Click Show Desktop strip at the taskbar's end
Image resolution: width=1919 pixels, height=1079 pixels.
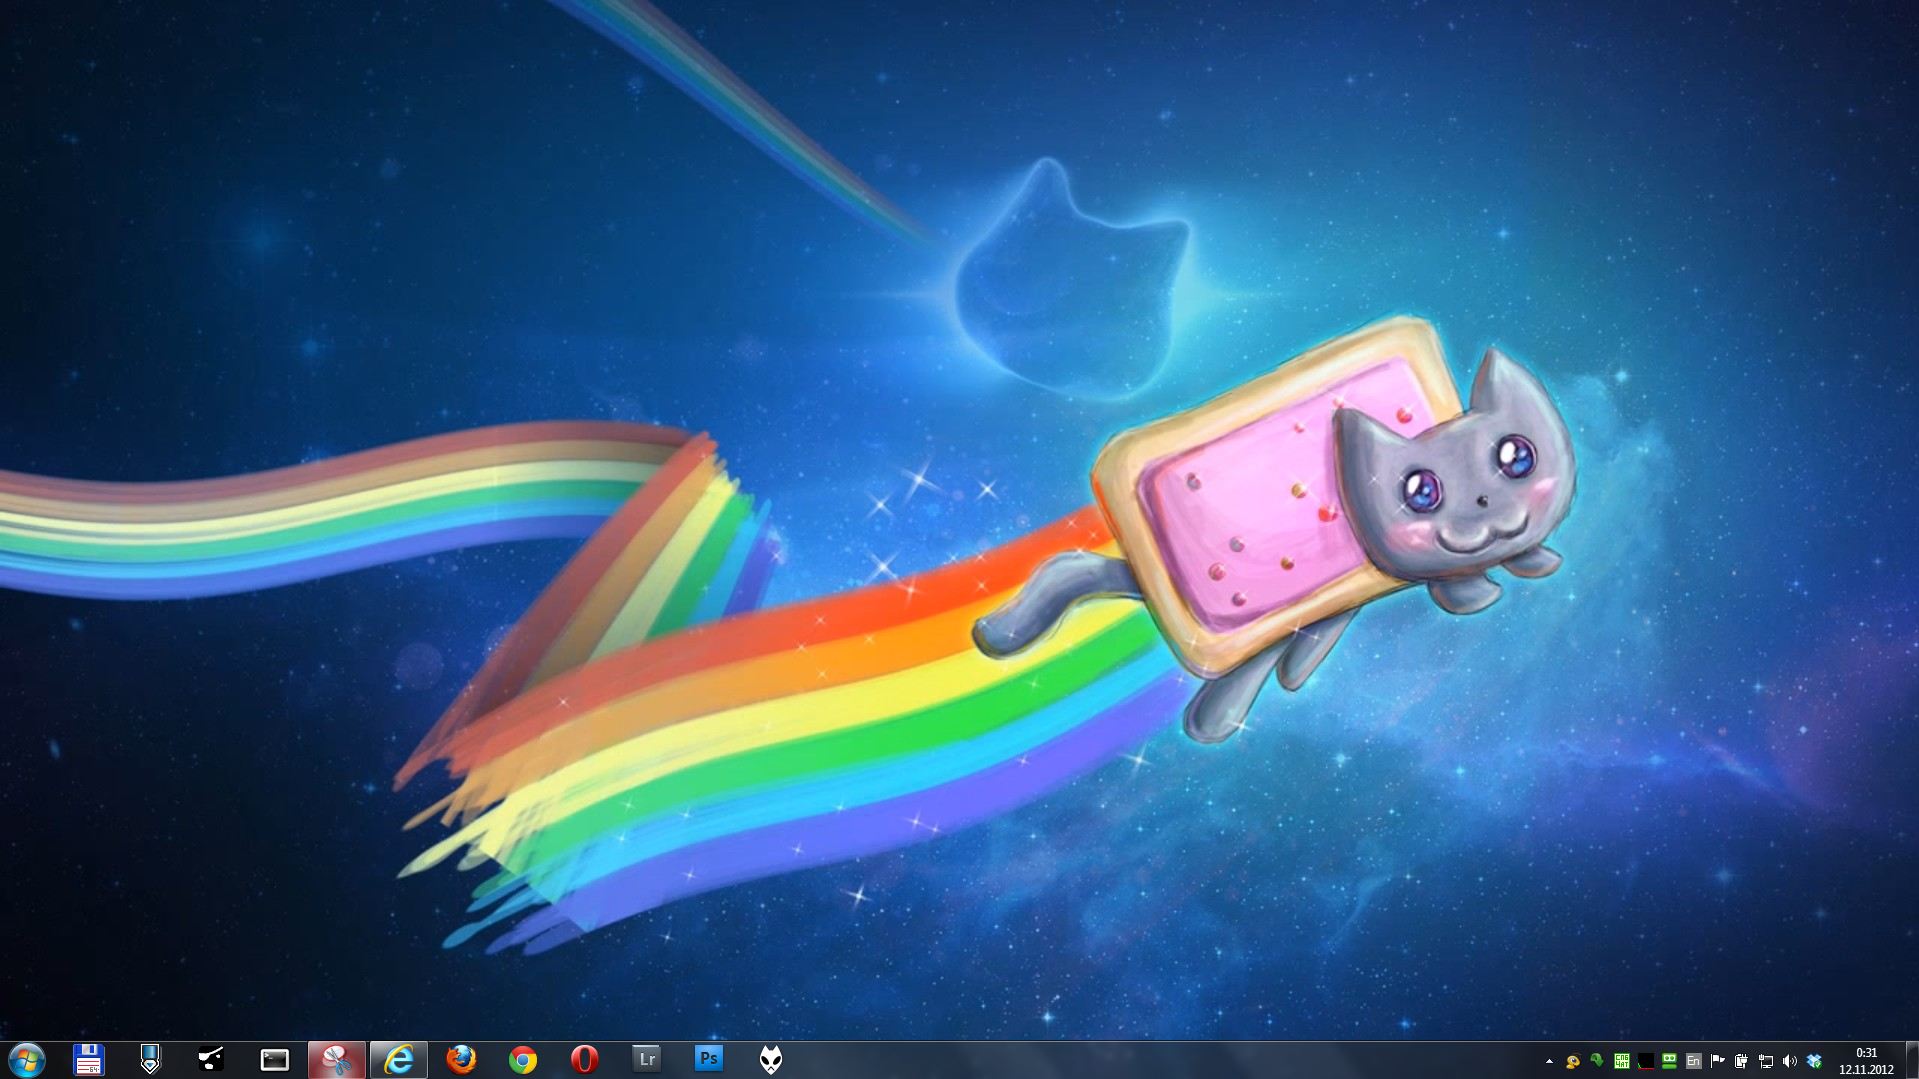click(1911, 1060)
